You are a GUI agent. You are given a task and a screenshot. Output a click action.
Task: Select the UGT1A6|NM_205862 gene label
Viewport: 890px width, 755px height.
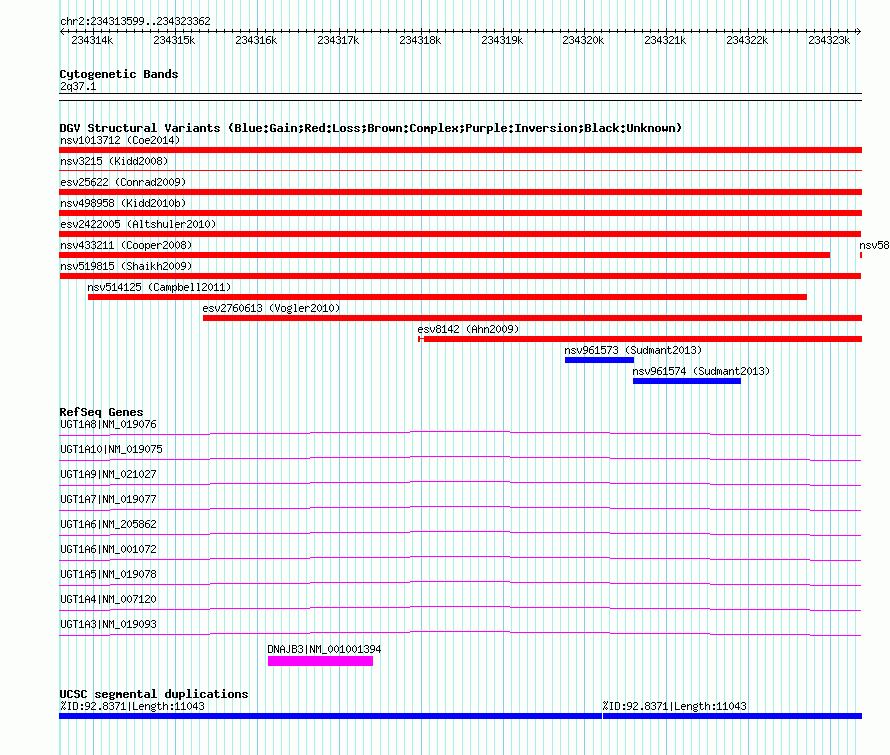pos(108,525)
